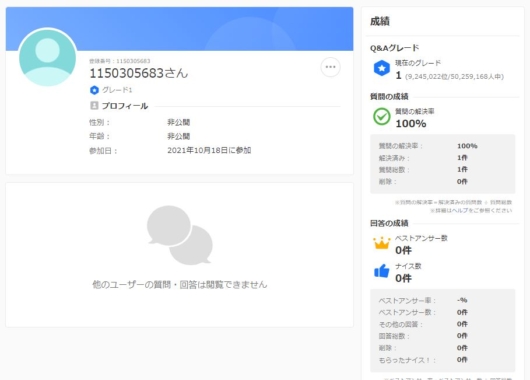Click the 質問総数 row value 1件

[462, 169]
